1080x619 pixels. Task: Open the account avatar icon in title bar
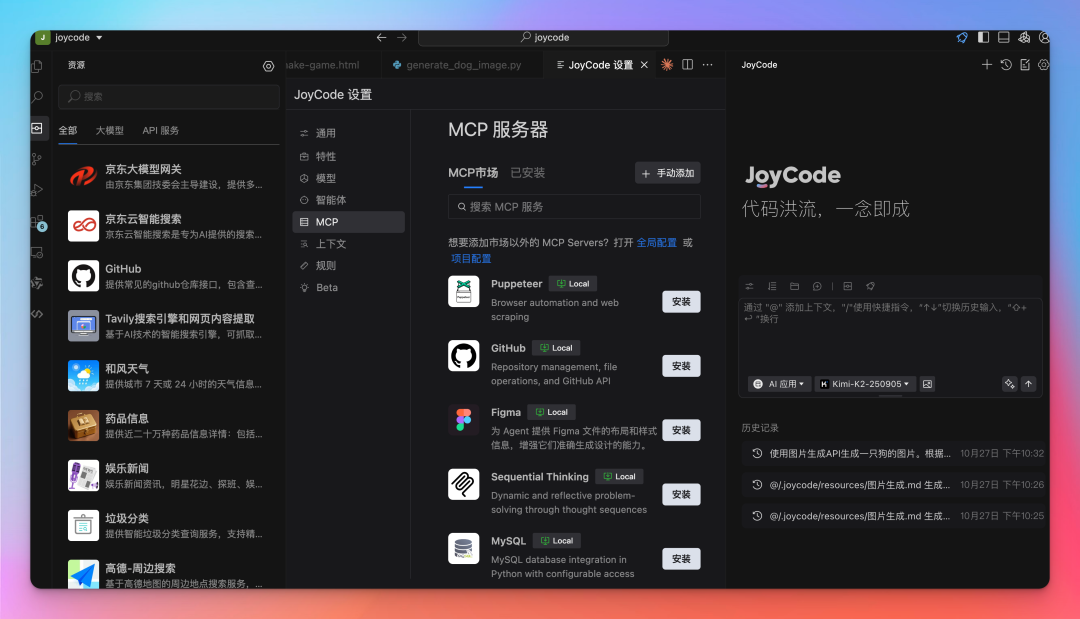(1044, 37)
